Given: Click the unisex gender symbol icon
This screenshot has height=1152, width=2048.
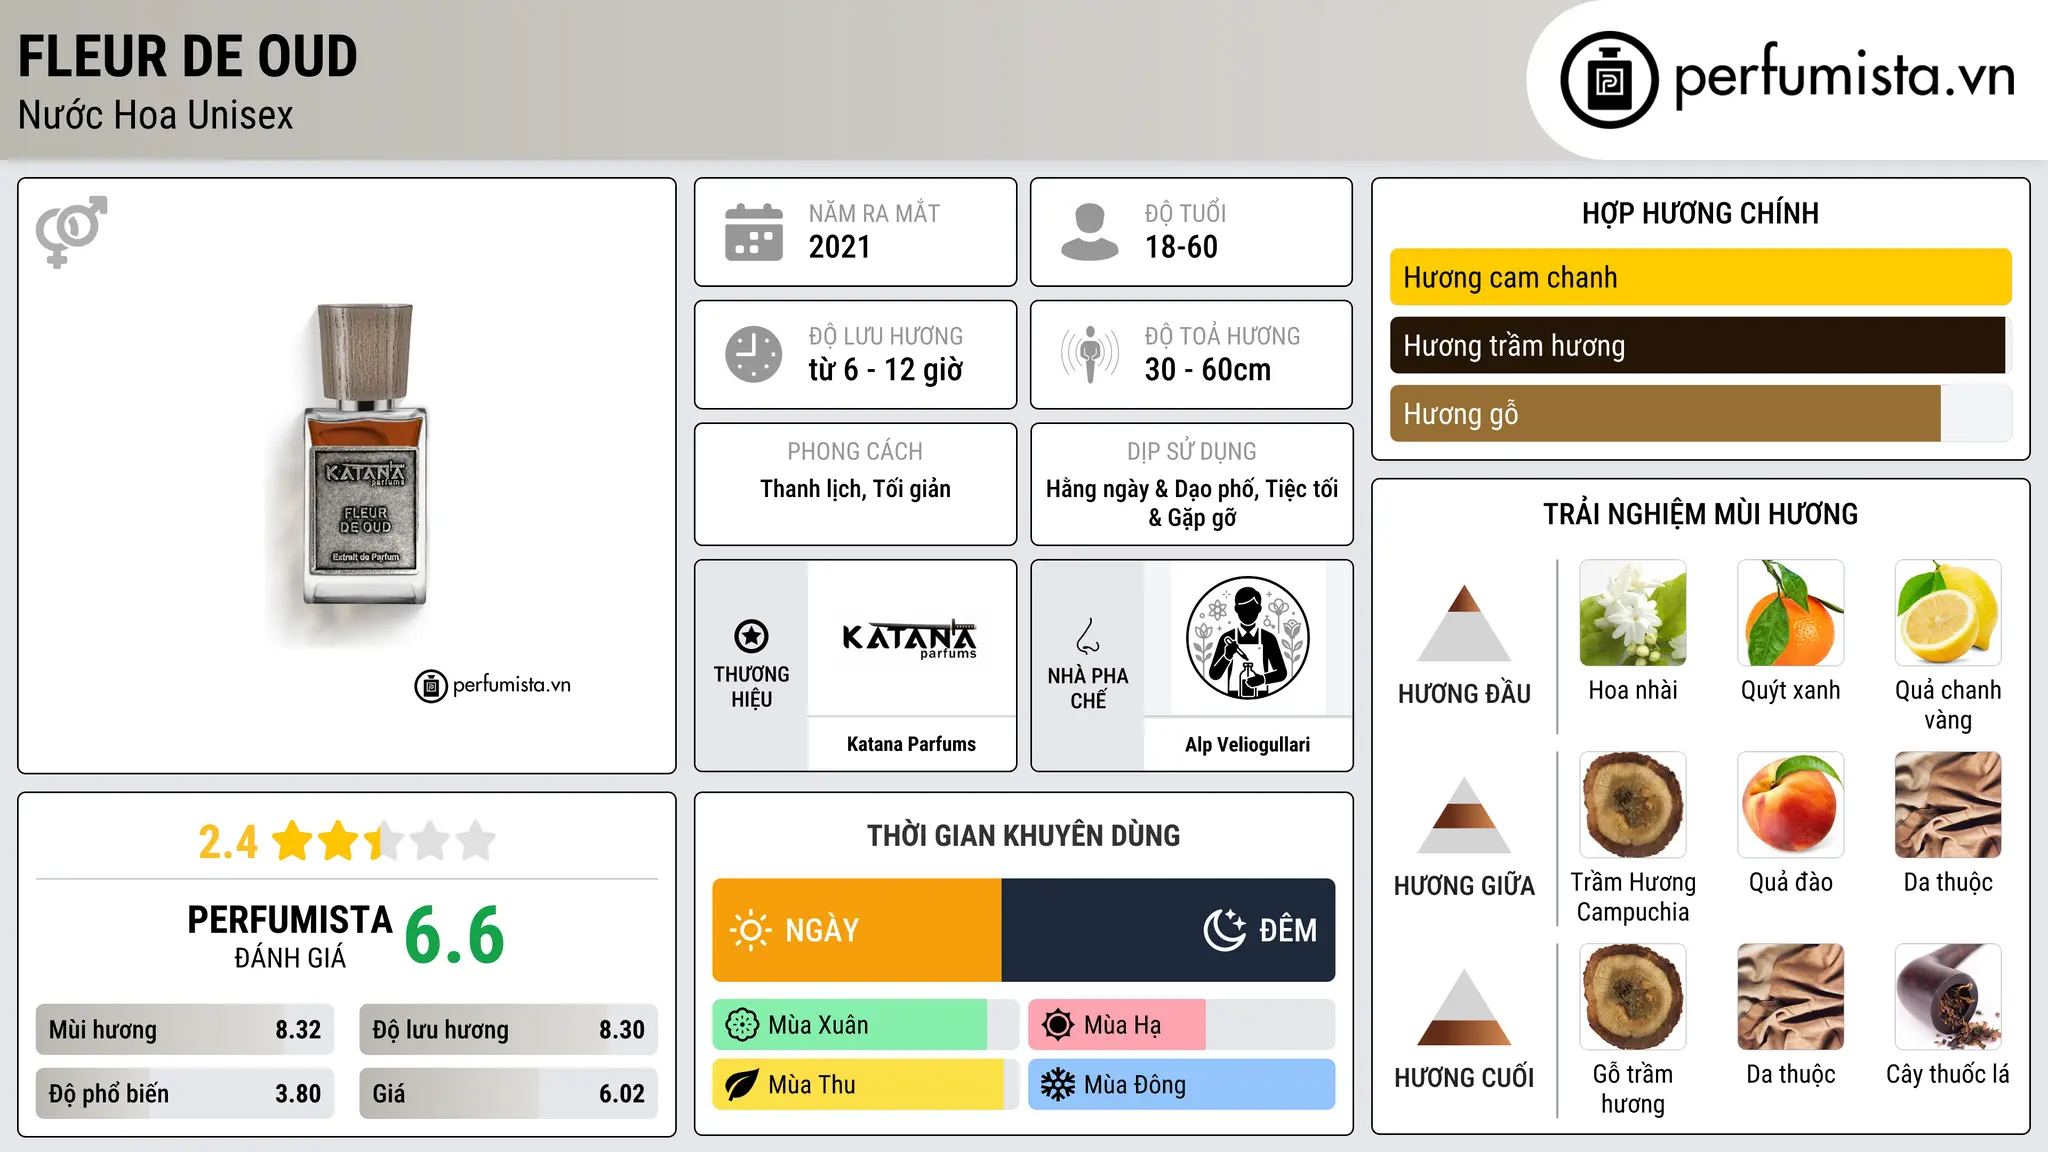Looking at the screenshot, I should tap(71, 231).
